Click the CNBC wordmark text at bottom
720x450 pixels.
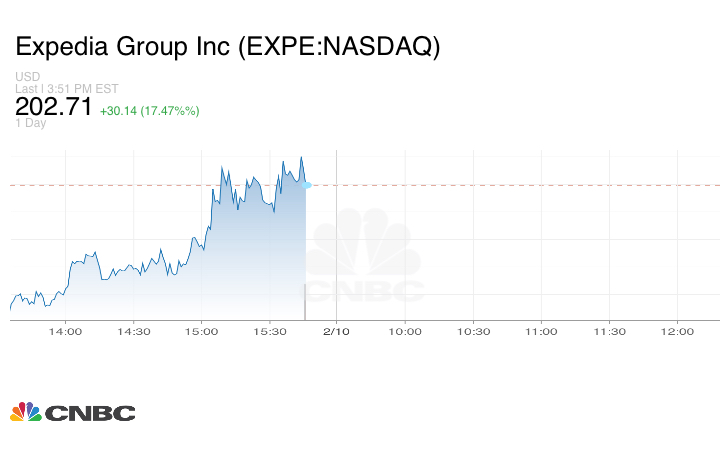point(90,413)
